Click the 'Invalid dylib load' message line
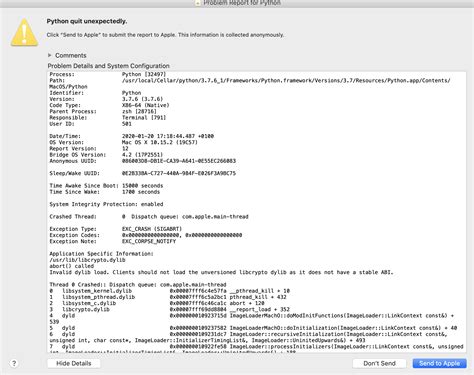 [221, 272]
